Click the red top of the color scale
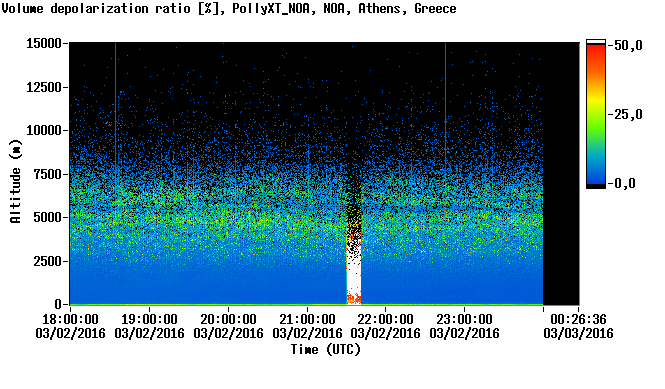Screen dimensions: 665x389 pyautogui.click(x=596, y=50)
